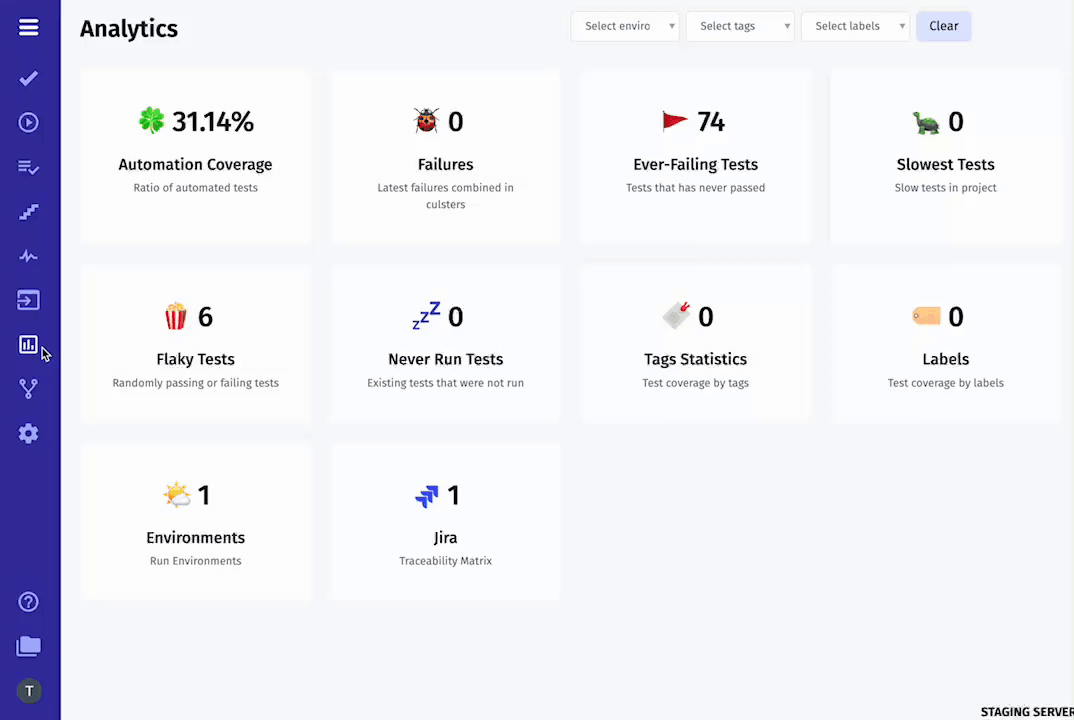Expand the Select labels dropdown
The width and height of the screenshot is (1074, 720).
coord(855,26)
